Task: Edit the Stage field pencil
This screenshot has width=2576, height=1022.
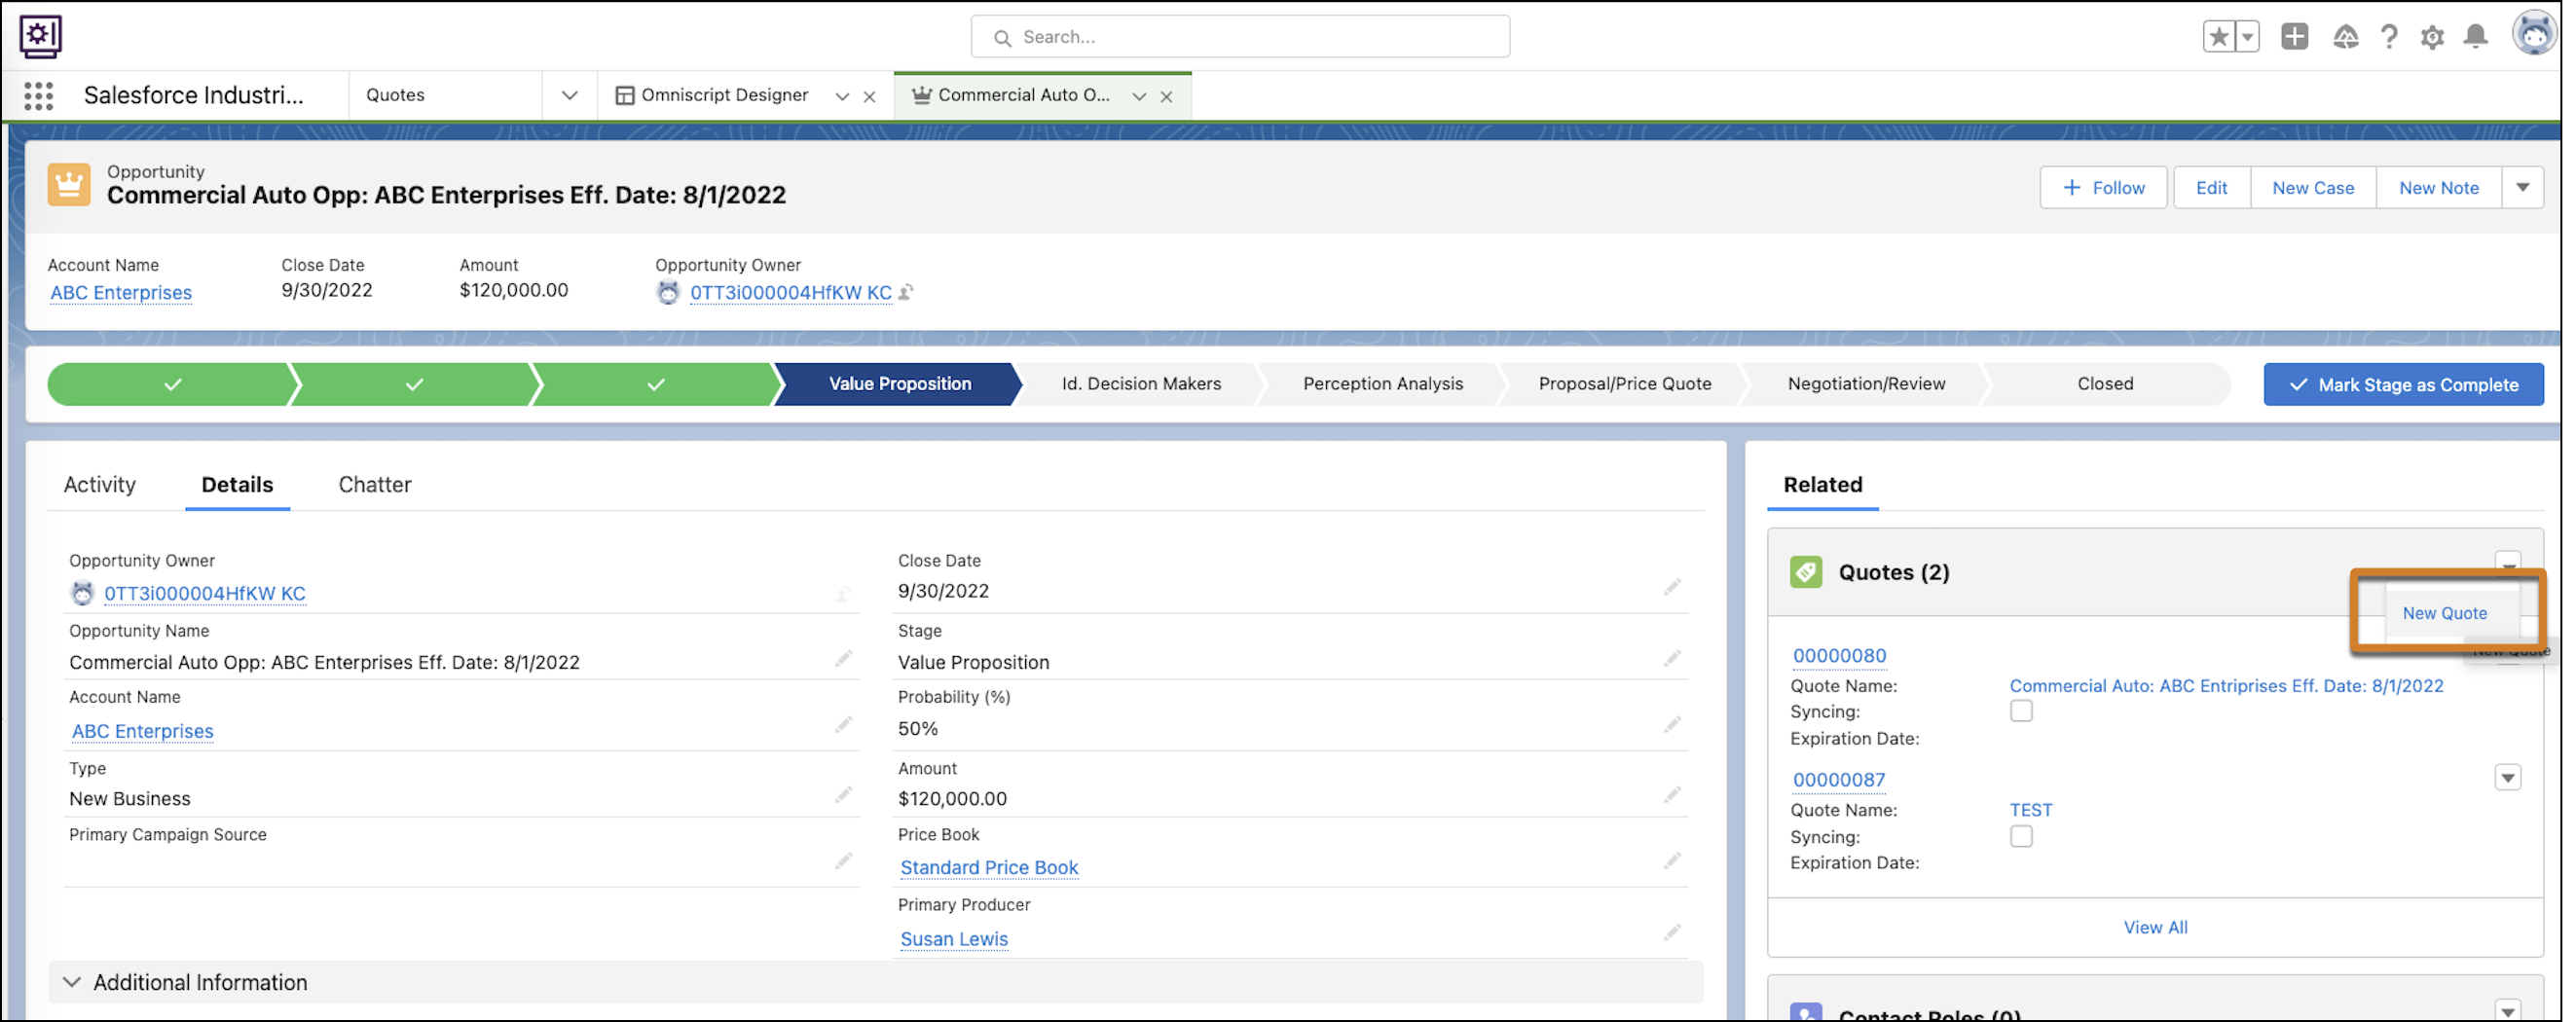Action: (x=1672, y=659)
